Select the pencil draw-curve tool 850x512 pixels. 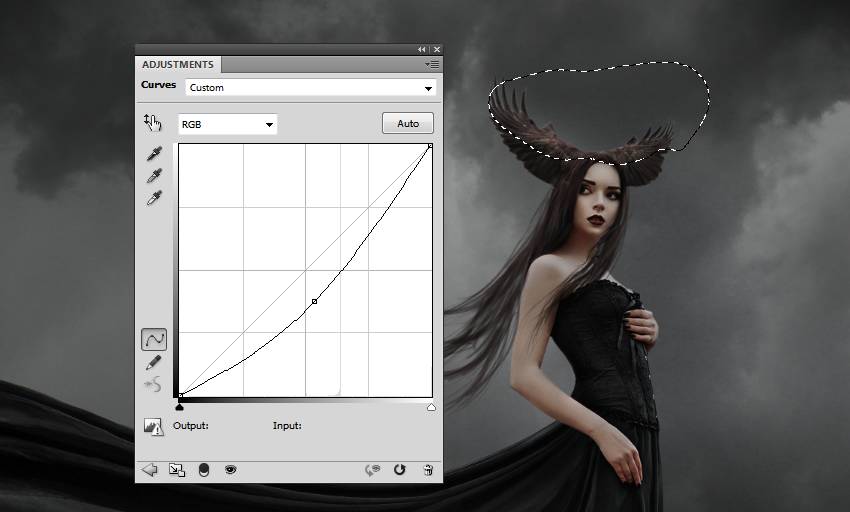(154, 362)
